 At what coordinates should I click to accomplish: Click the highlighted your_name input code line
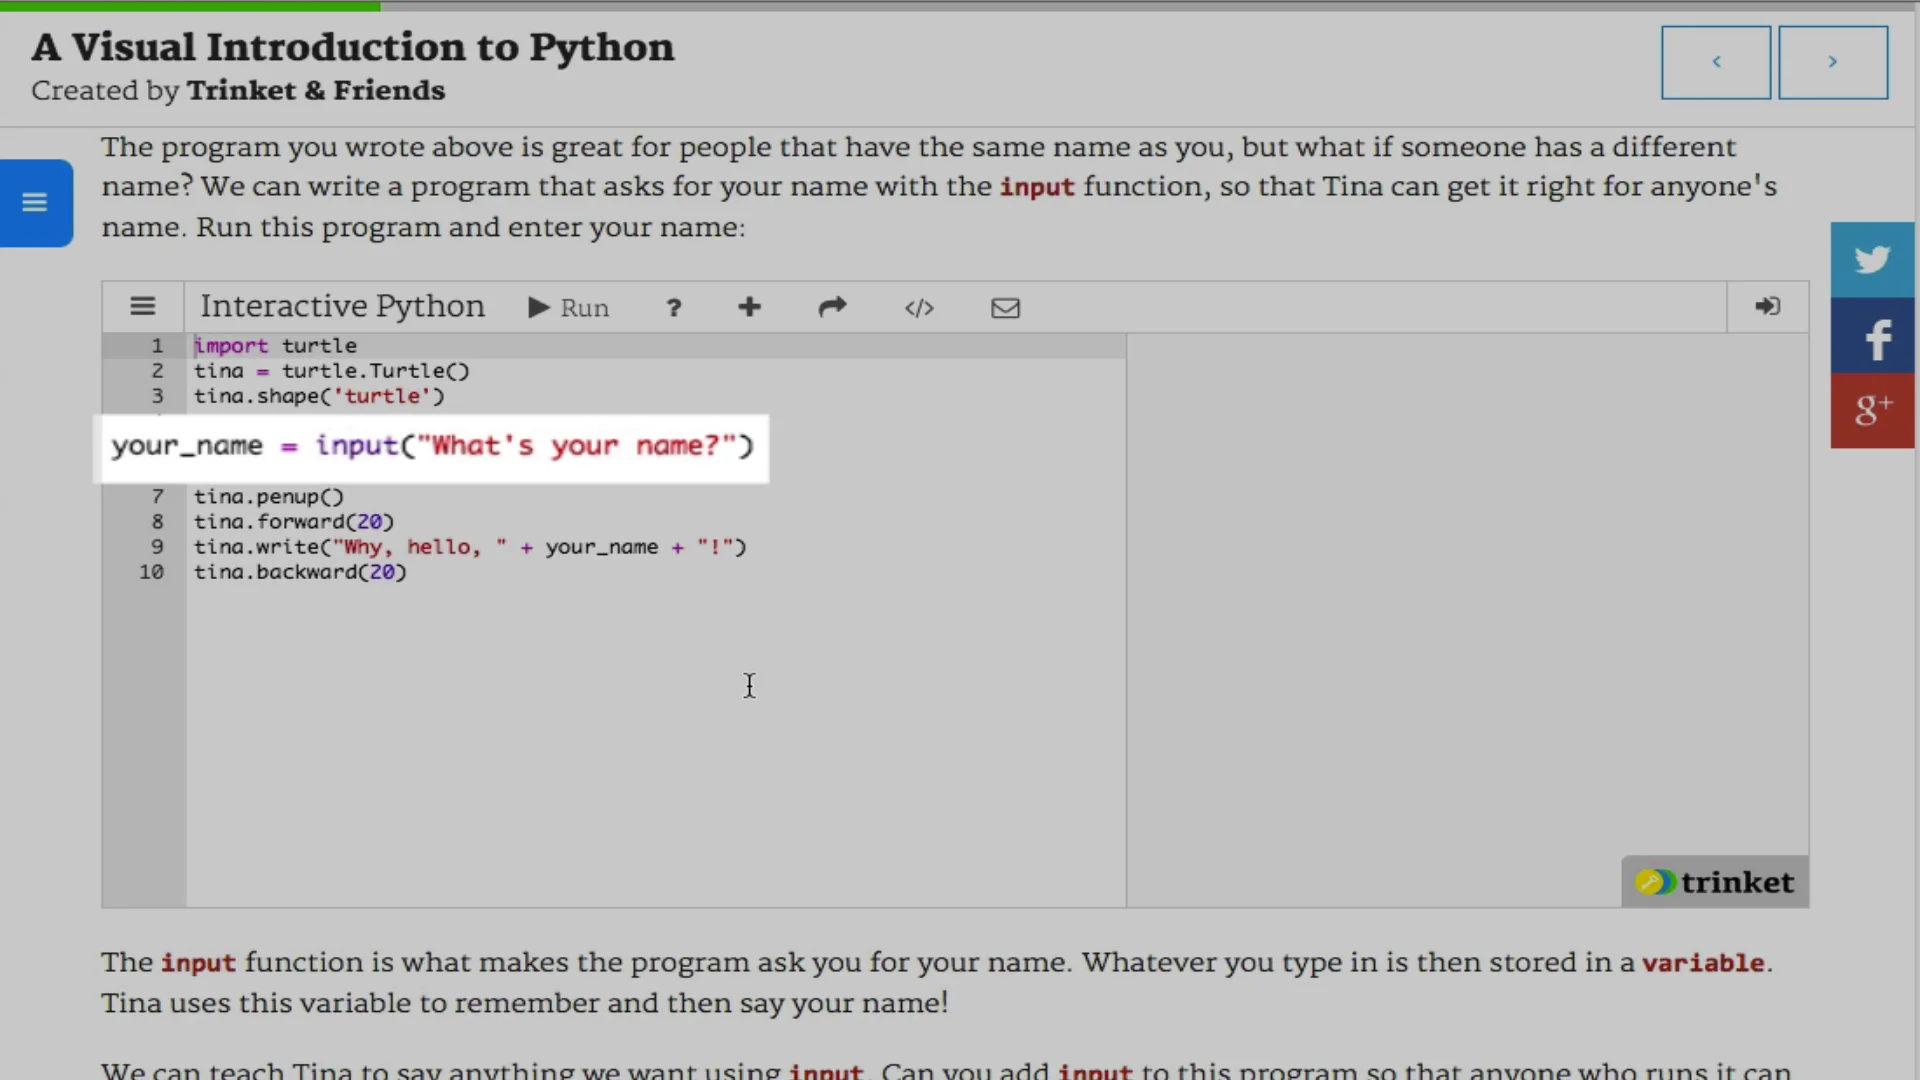click(x=432, y=446)
